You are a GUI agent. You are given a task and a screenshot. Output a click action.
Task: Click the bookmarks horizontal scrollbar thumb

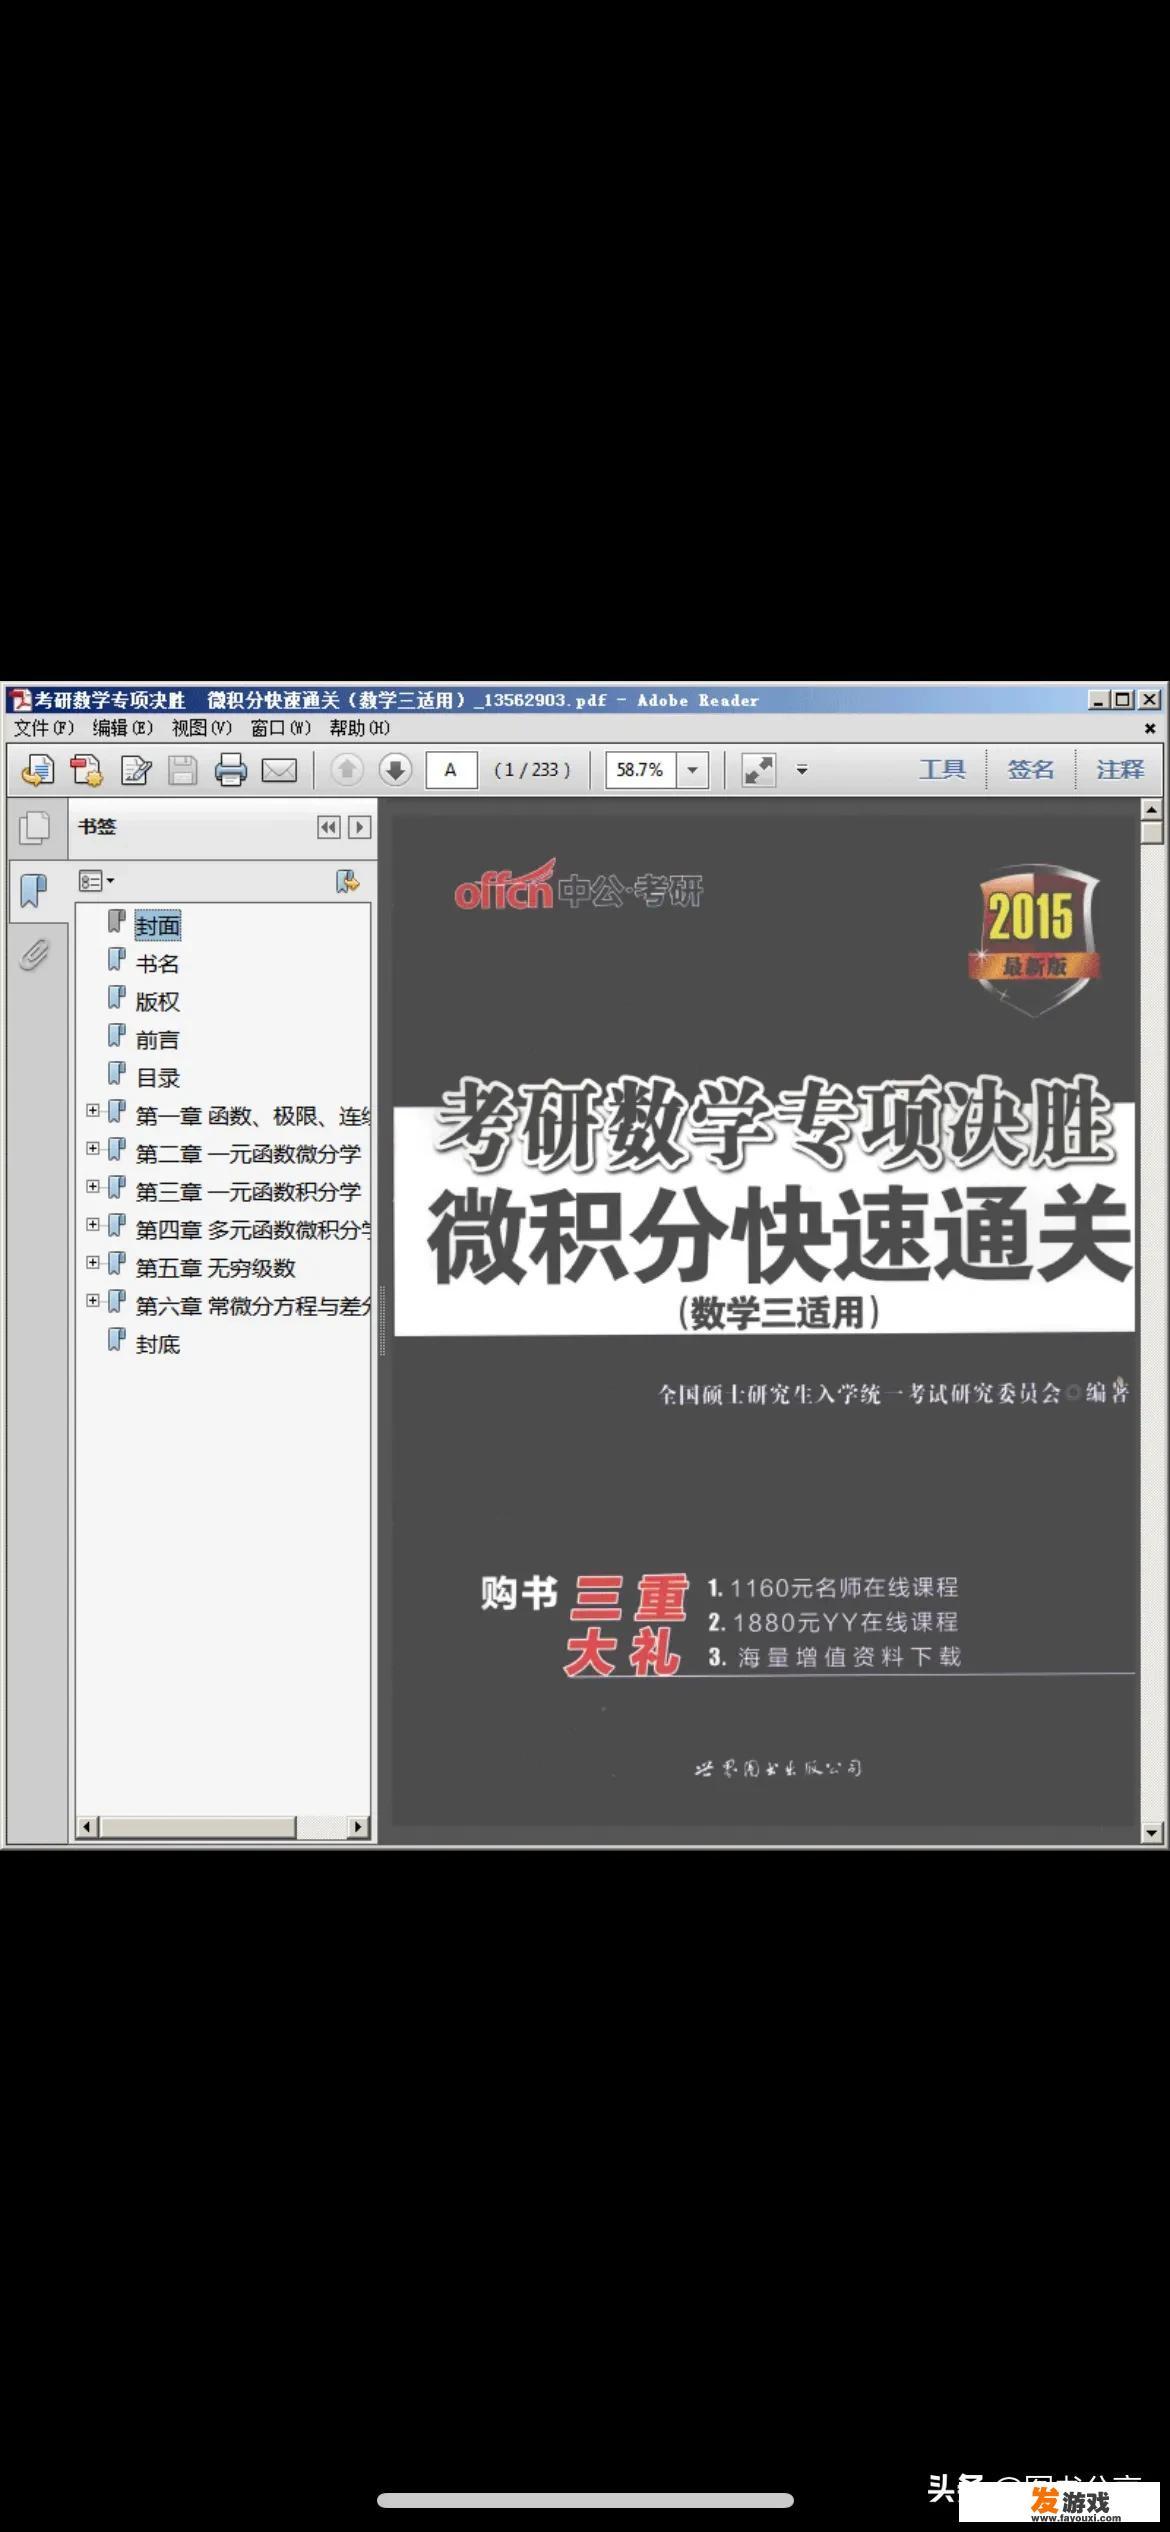pos(197,1827)
